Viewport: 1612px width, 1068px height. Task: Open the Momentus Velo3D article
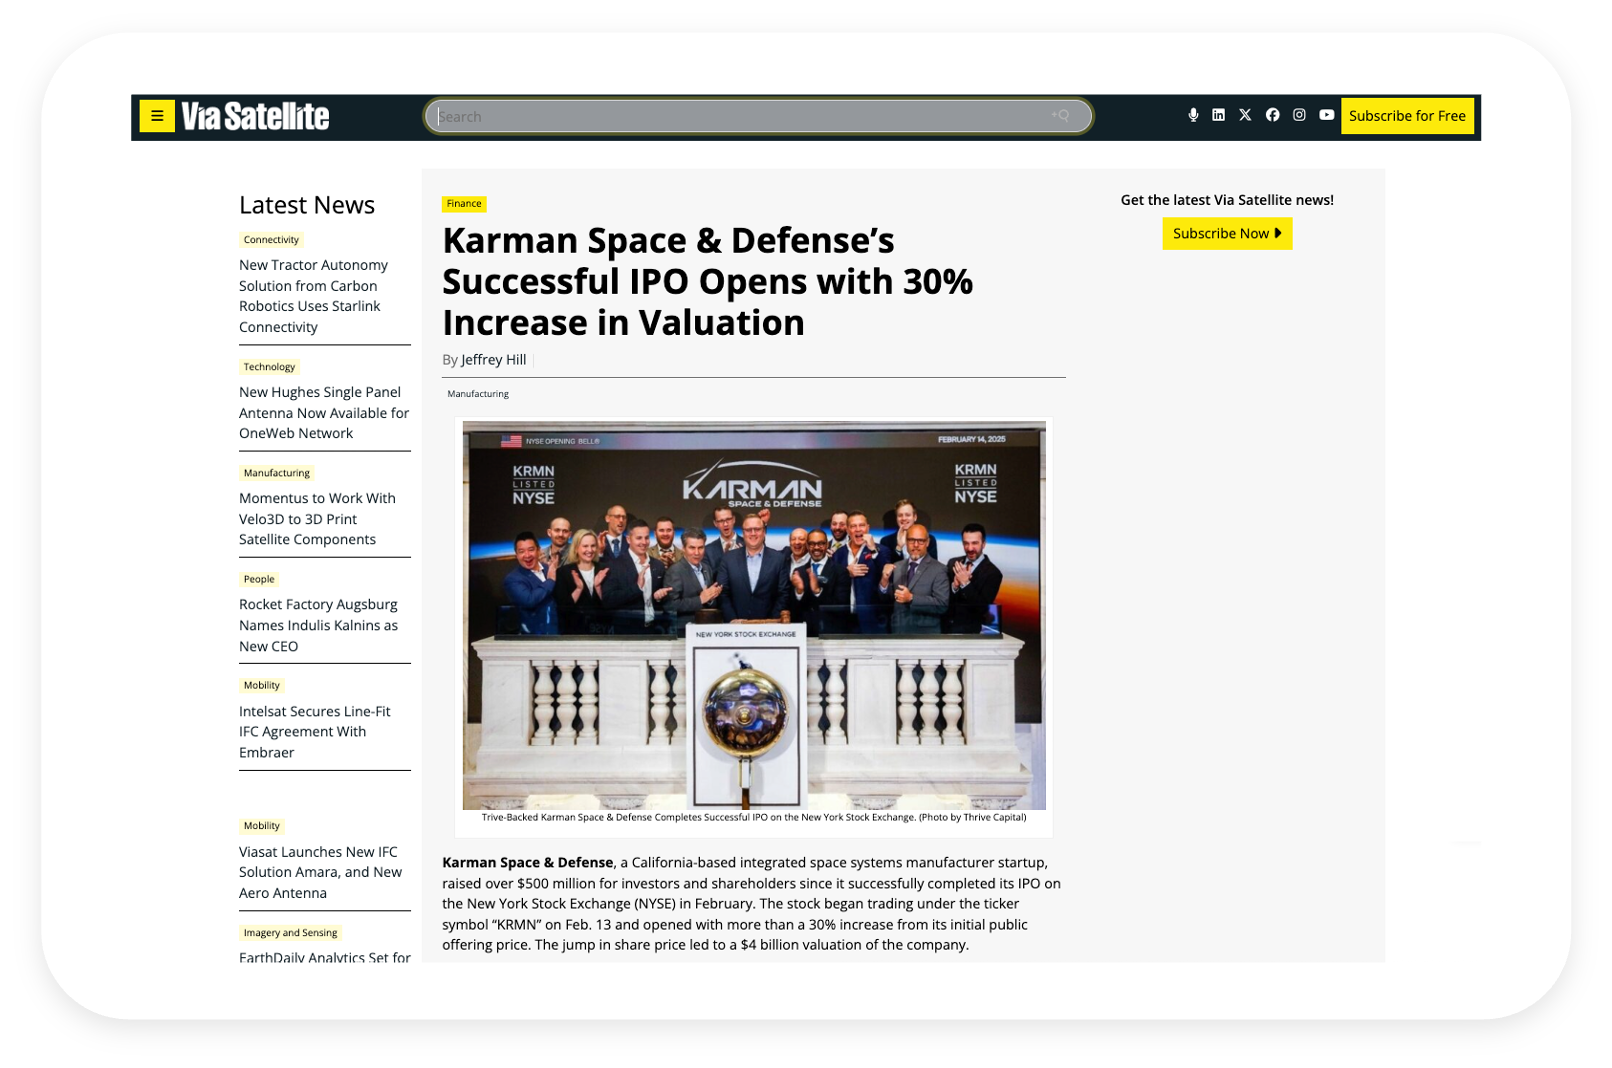tap(317, 519)
